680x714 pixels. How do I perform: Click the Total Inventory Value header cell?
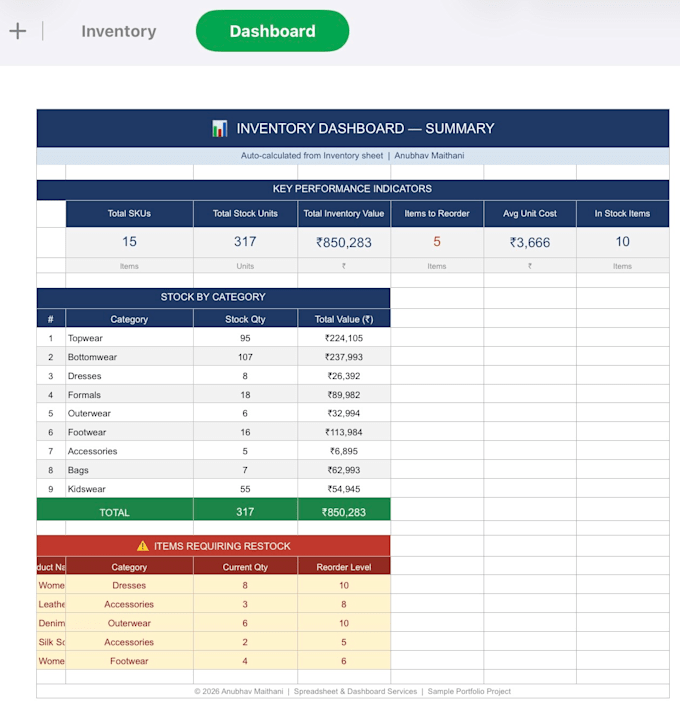(x=344, y=214)
